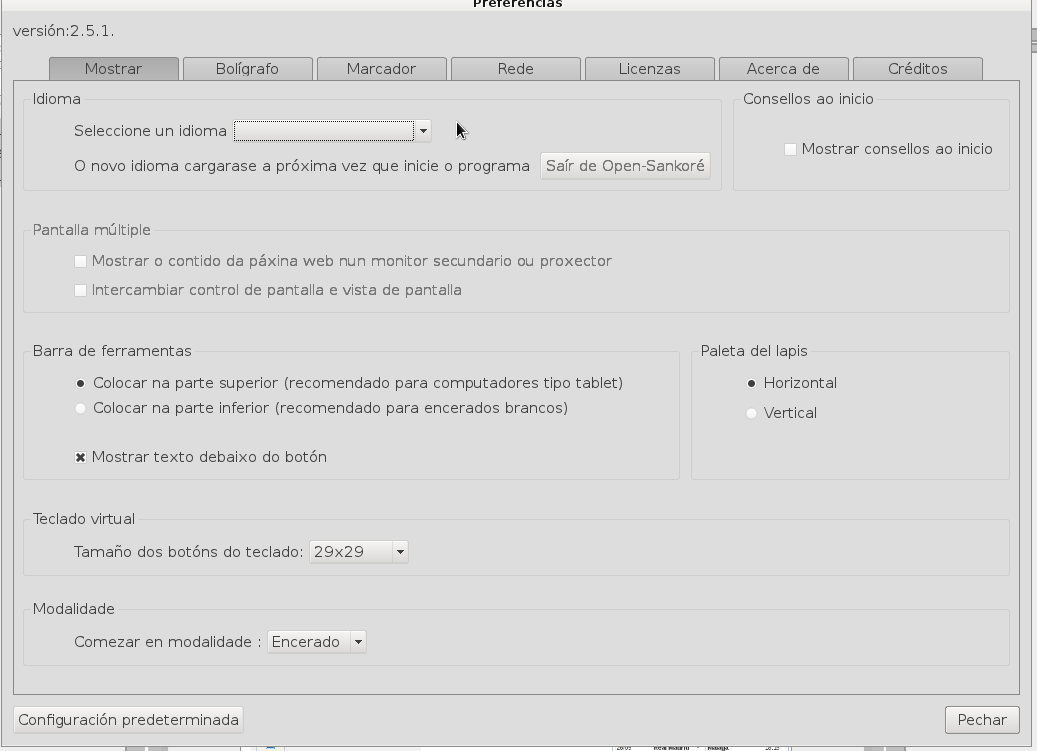Uncheck Mostrar texto debaixo do botón

80,457
